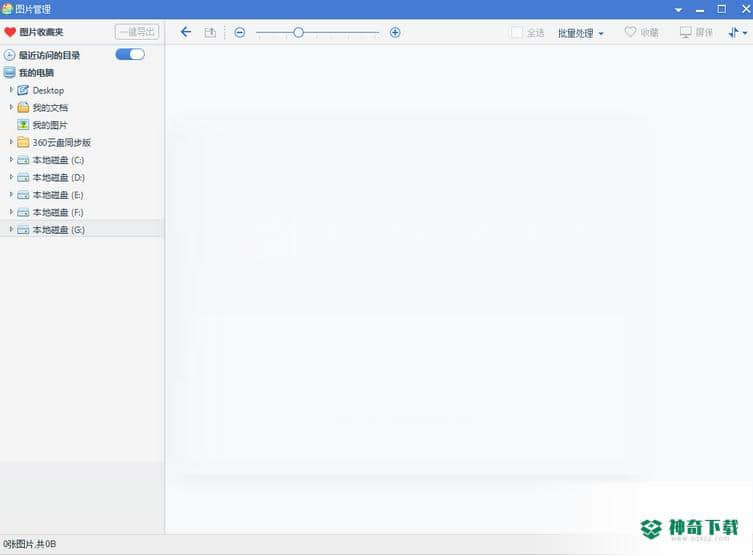Expand 本地磁盘 (C:) node
Screen dimensions: 753x556
tap(11, 159)
